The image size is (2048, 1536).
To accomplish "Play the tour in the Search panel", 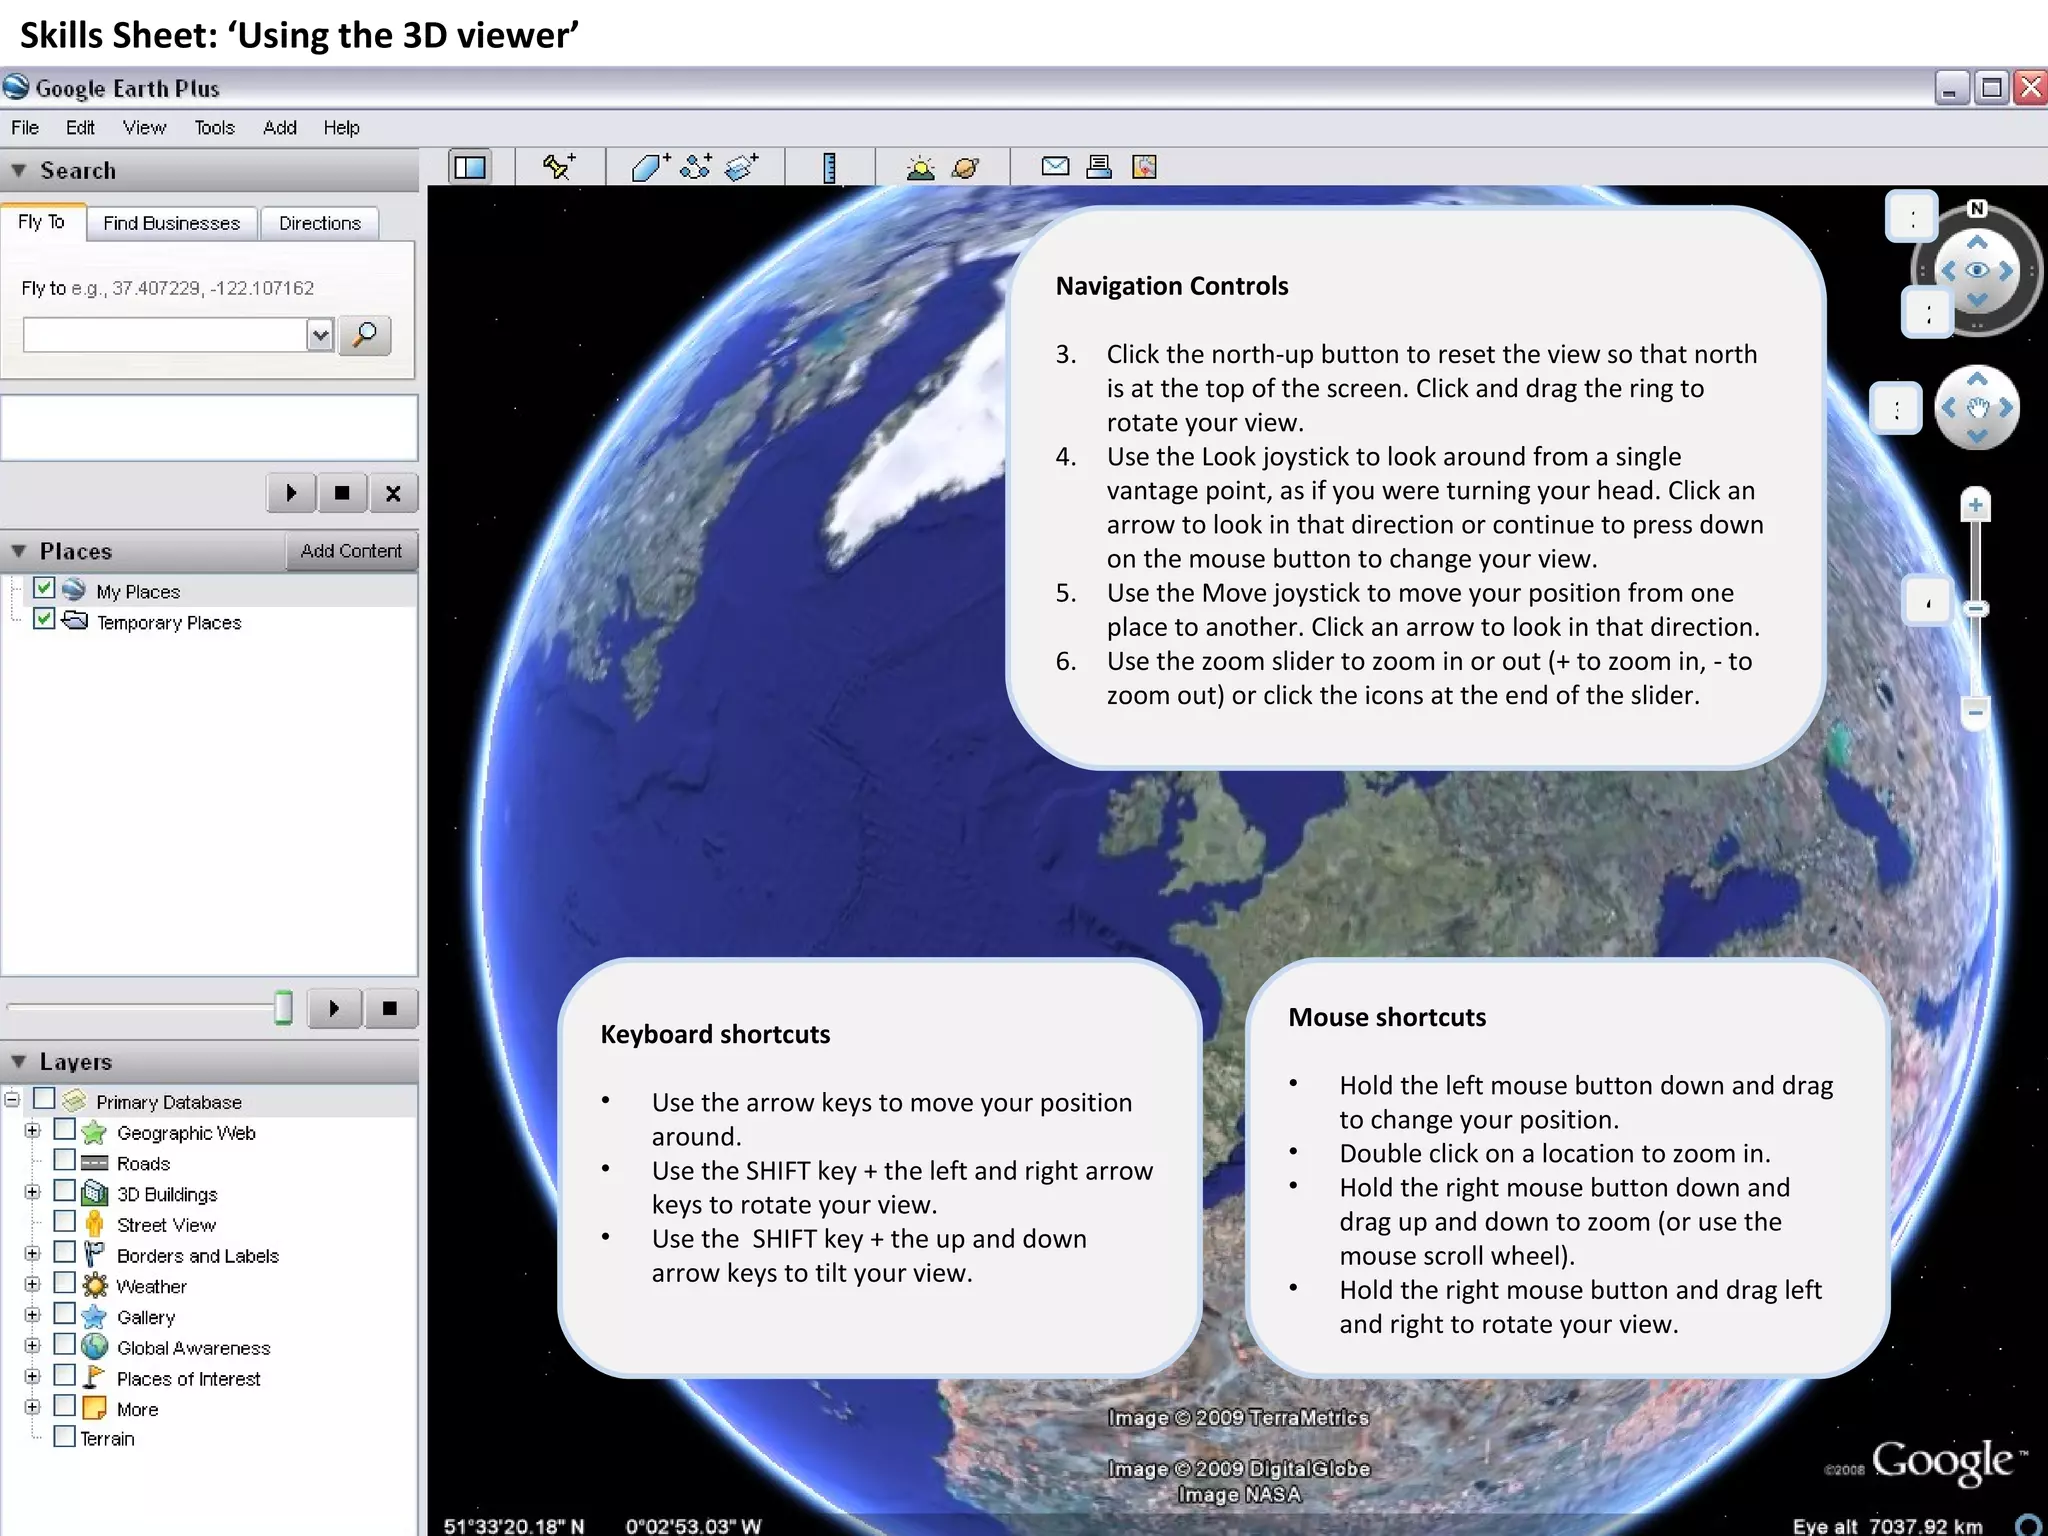I will pos(291,493).
